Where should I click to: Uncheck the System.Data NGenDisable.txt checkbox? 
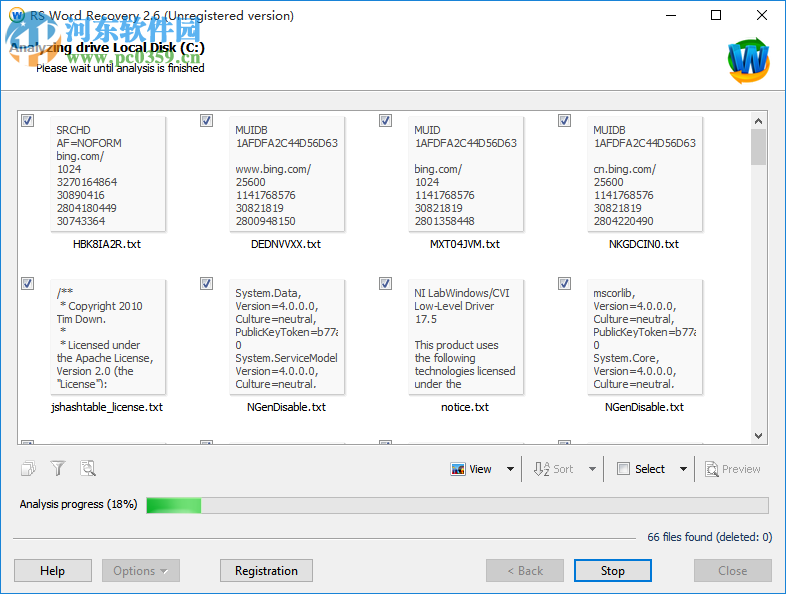click(207, 283)
